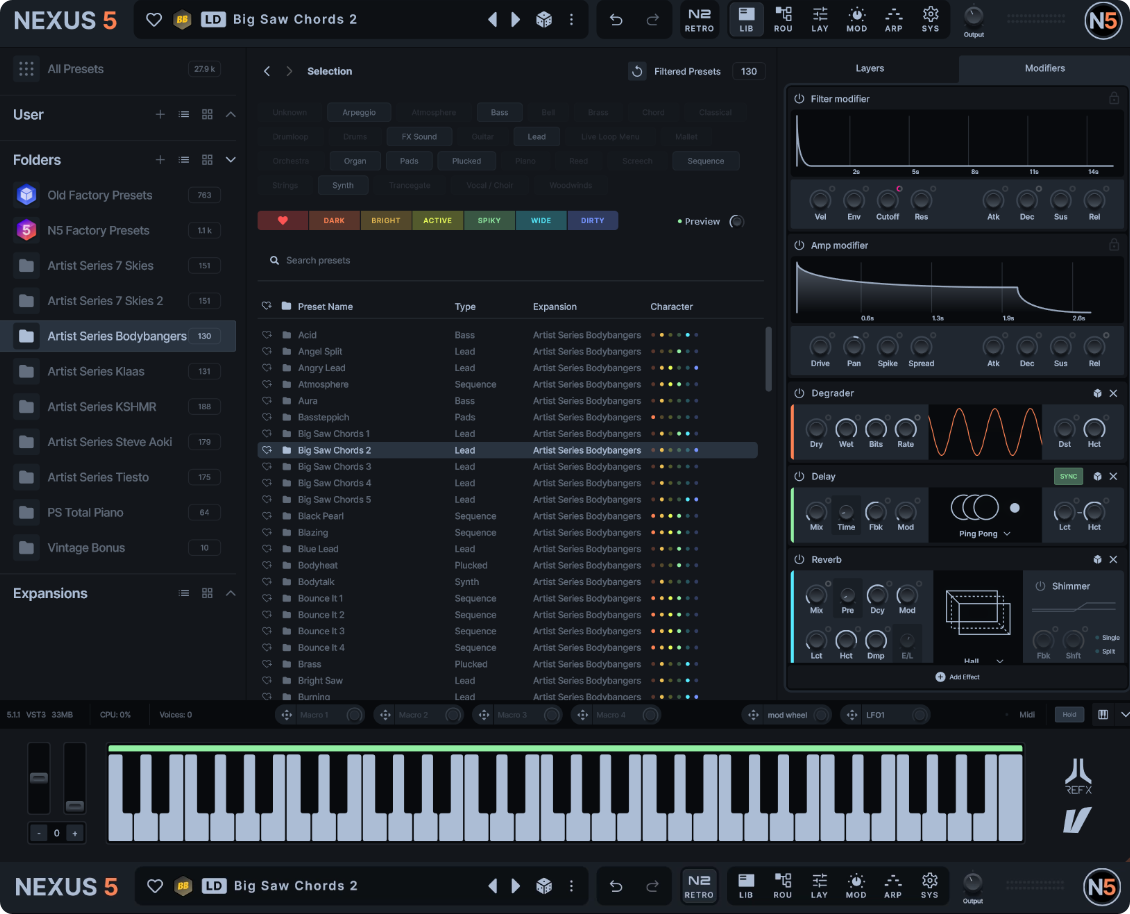Click the Filter modifier Cutoff knob
The image size is (1130, 914).
(886, 200)
